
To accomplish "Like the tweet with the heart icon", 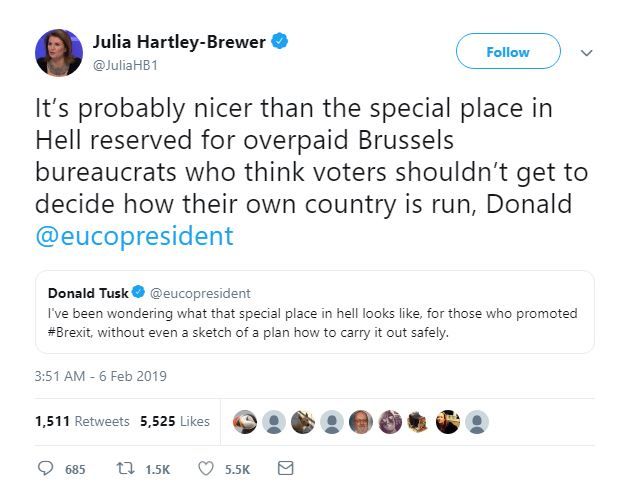I will (206, 468).
